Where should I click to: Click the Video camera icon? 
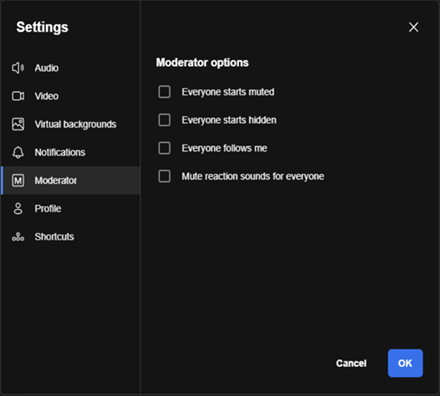click(18, 96)
